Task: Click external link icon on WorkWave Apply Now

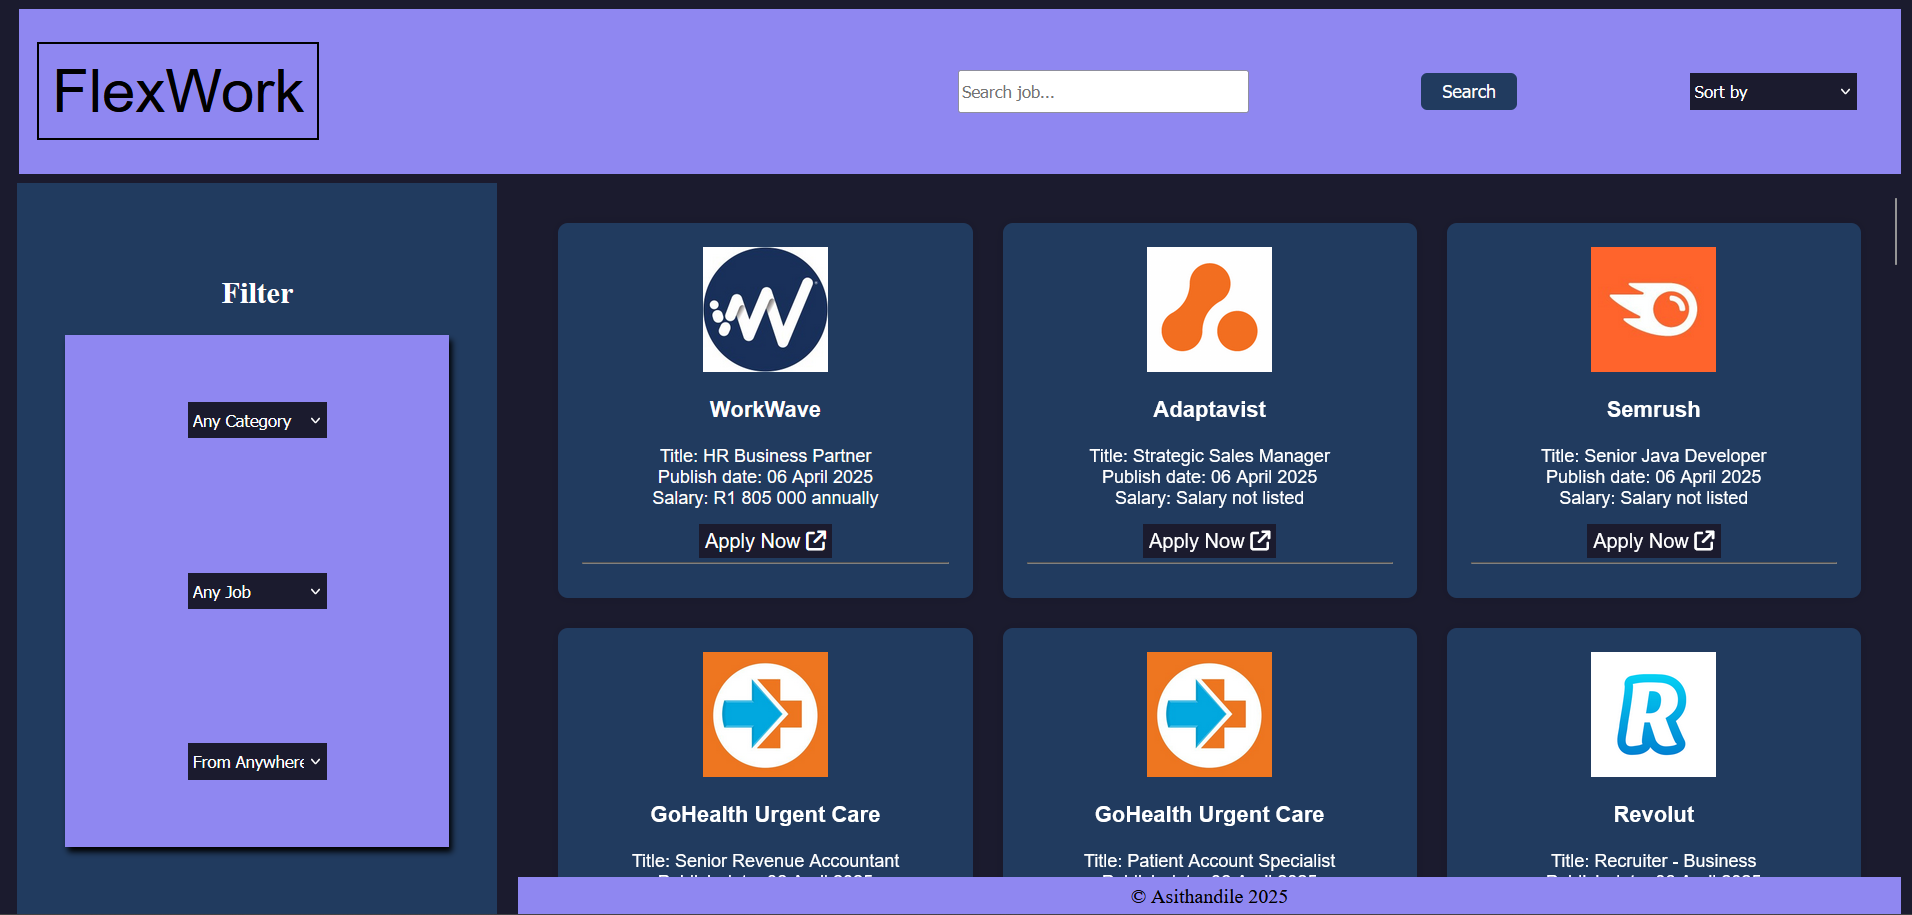Action: click(x=816, y=540)
